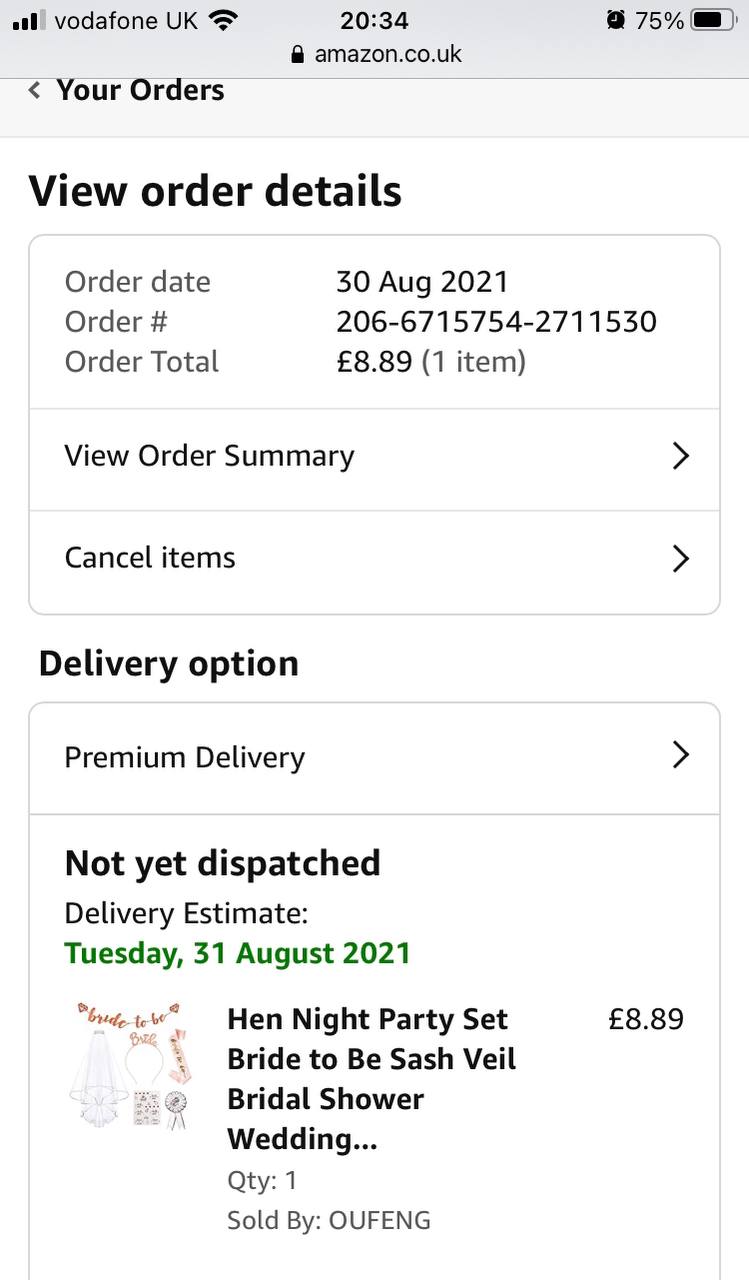Screen dimensions: 749x1280
Task: Open Cancel items chevron arrow
Action: coord(680,558)
